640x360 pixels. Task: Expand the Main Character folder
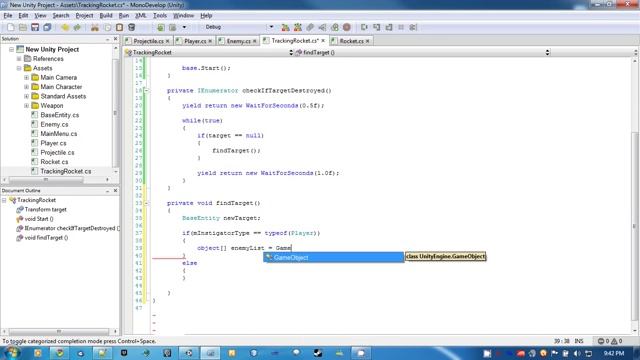(x=27, y=87)
